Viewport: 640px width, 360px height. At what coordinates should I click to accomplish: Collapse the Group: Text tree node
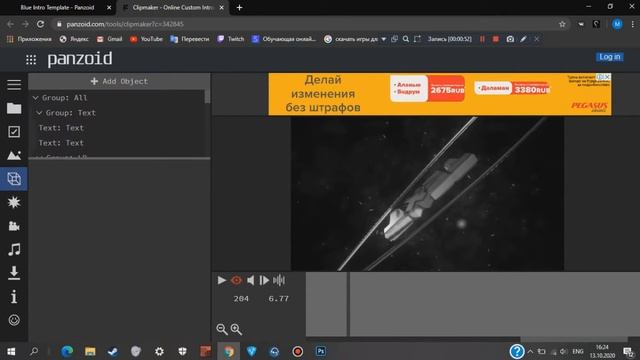(39, 113)
